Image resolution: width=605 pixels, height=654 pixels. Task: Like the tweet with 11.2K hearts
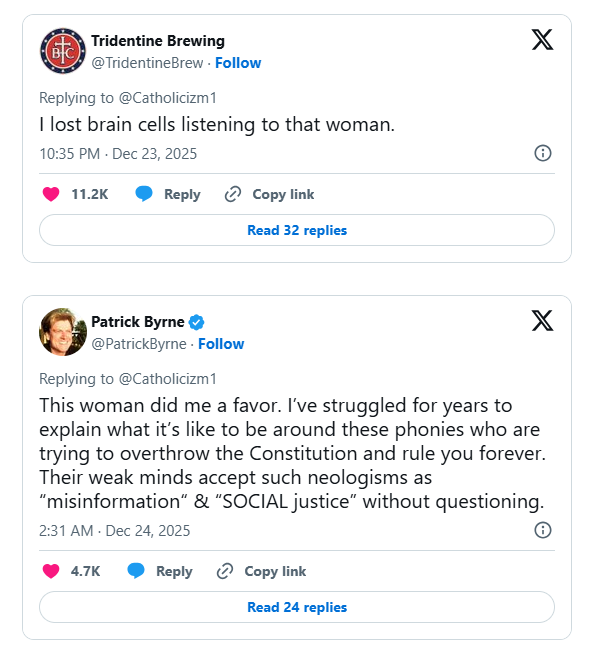tap(51, 194)
